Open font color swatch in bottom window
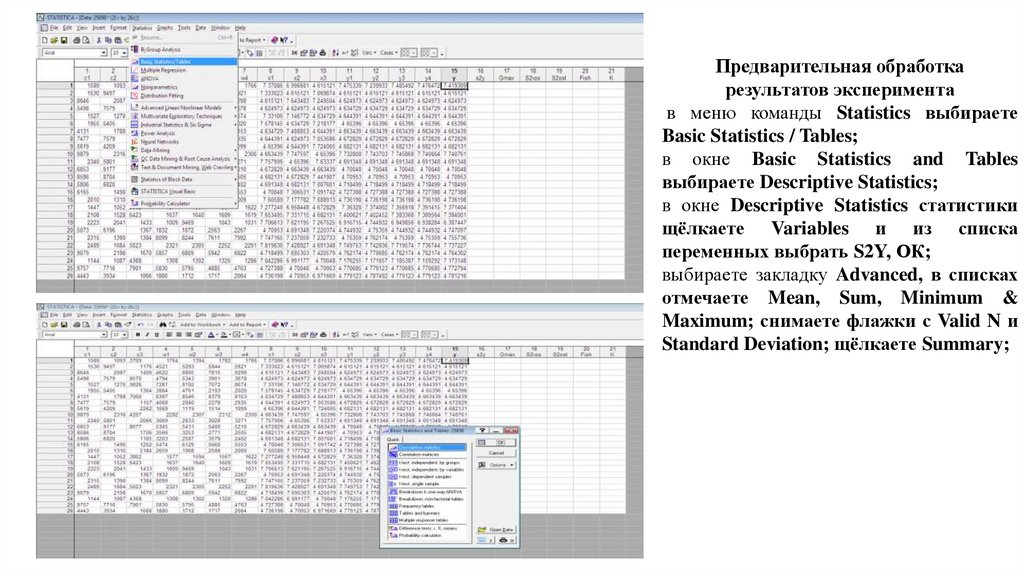The width and height of the screenshot is (1024, 574). click(212, 334)
